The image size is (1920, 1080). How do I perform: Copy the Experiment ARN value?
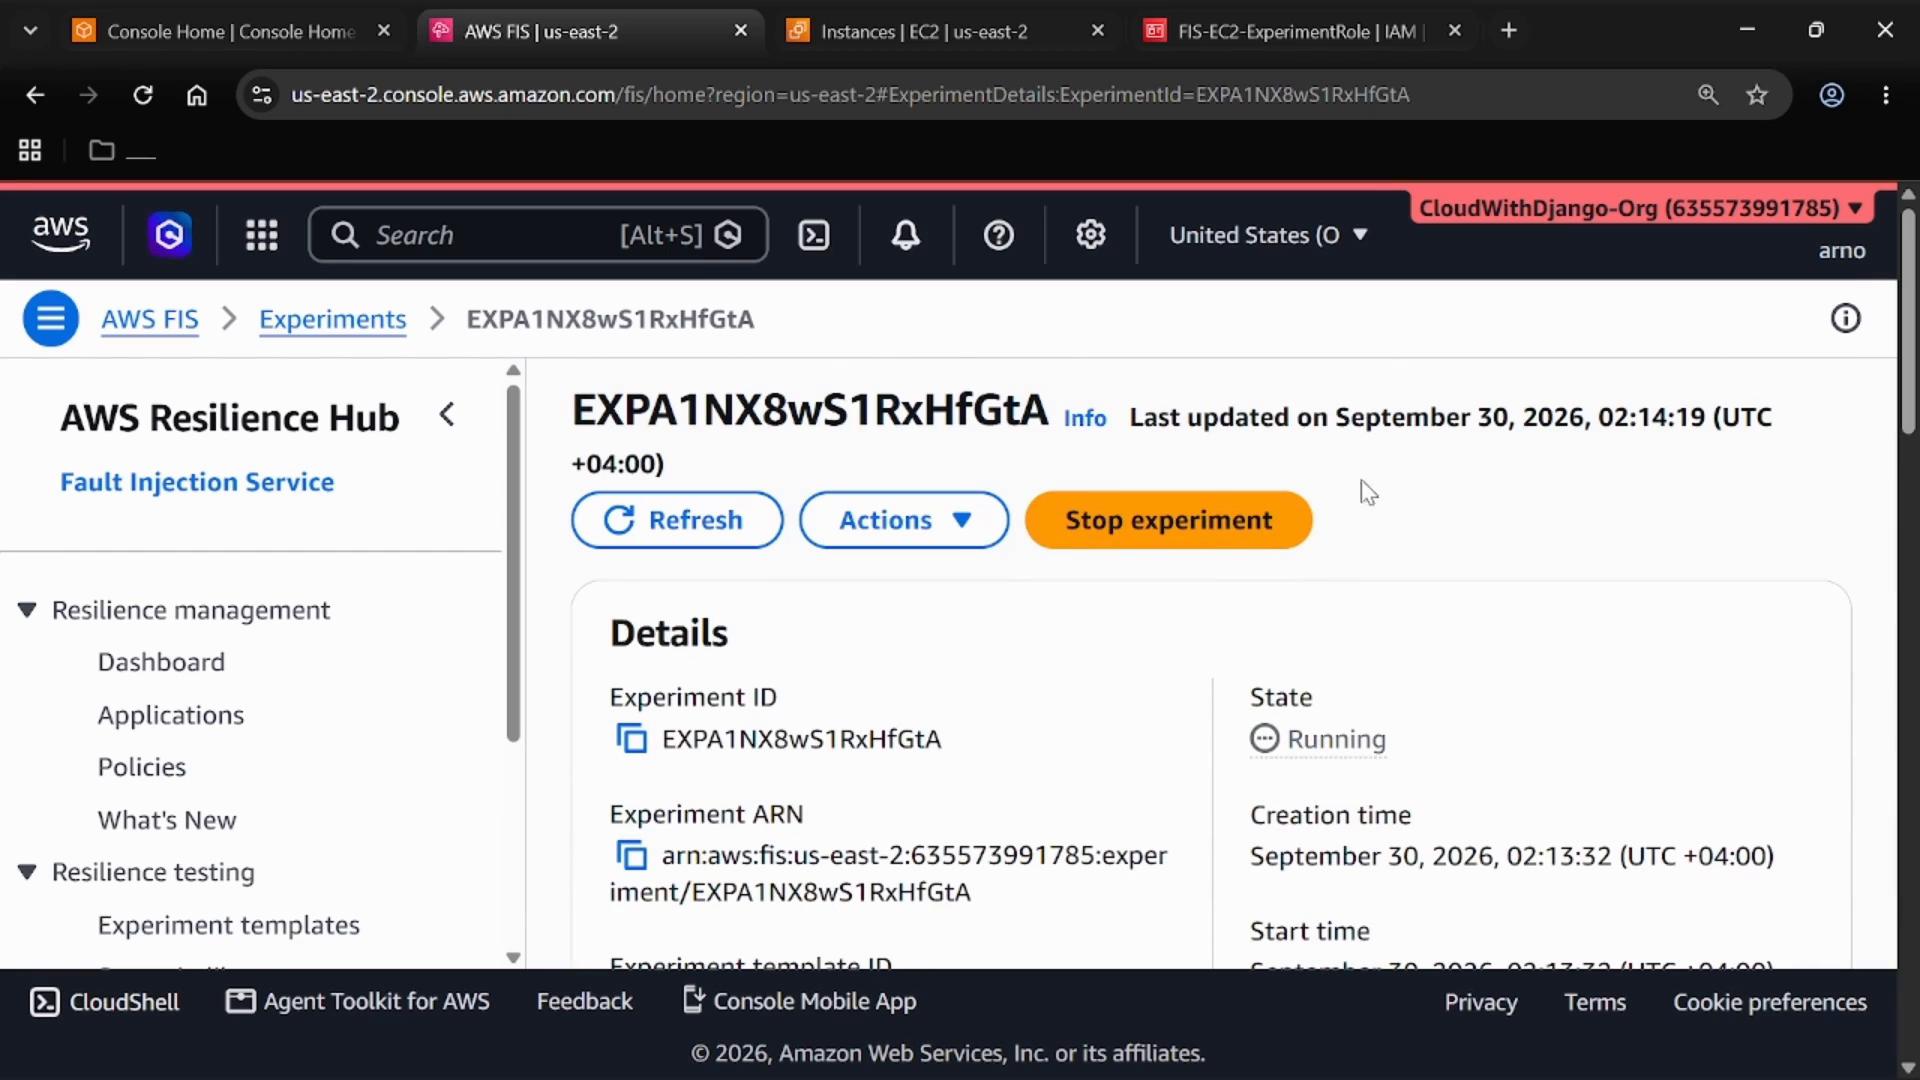tap(631, 856)
